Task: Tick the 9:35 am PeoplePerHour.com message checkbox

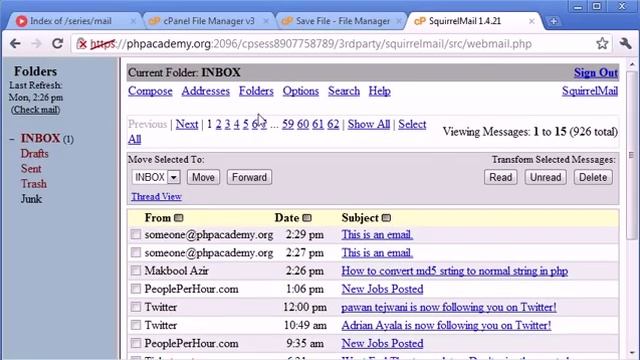Action: [x=136, y=343]
